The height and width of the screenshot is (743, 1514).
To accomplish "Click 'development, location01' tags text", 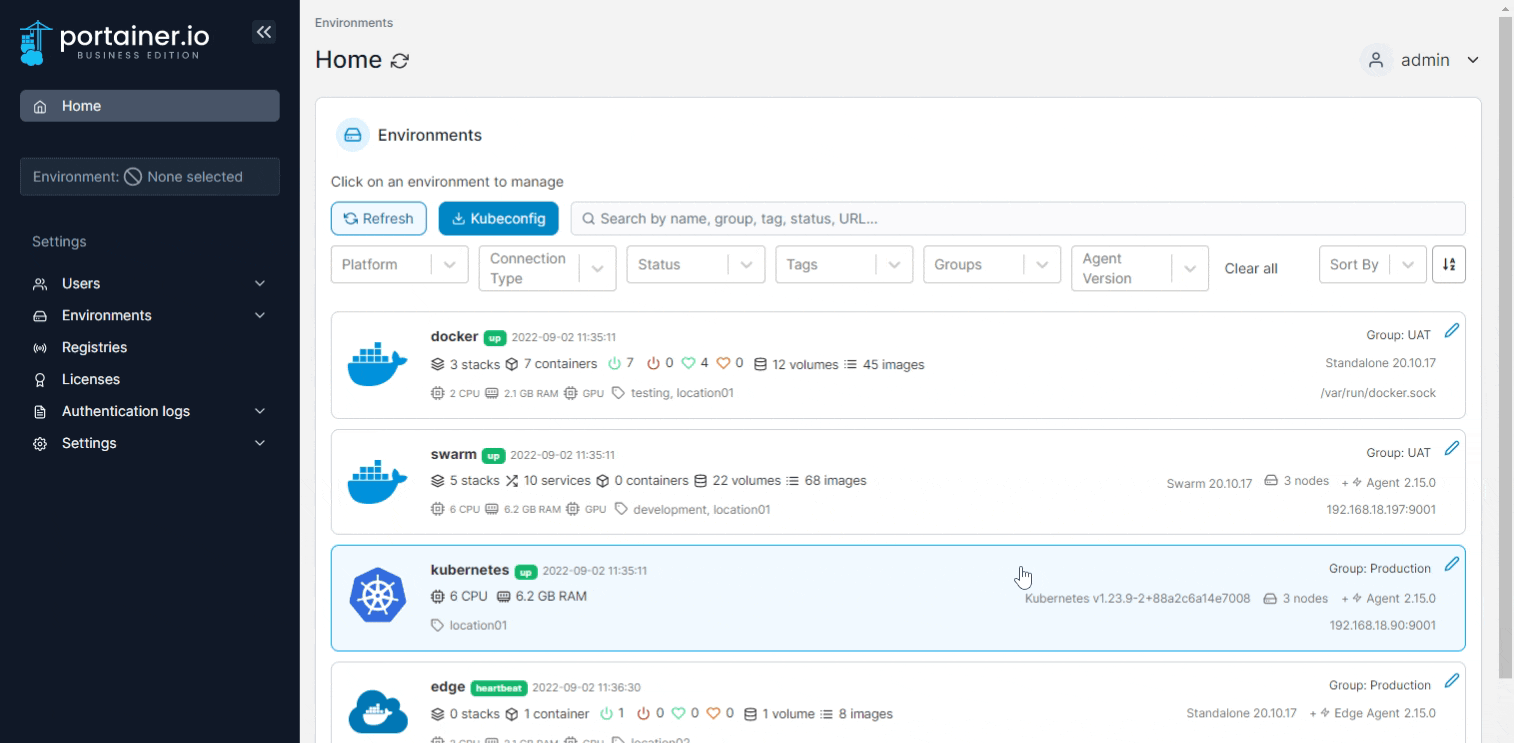I will (702, 510).
